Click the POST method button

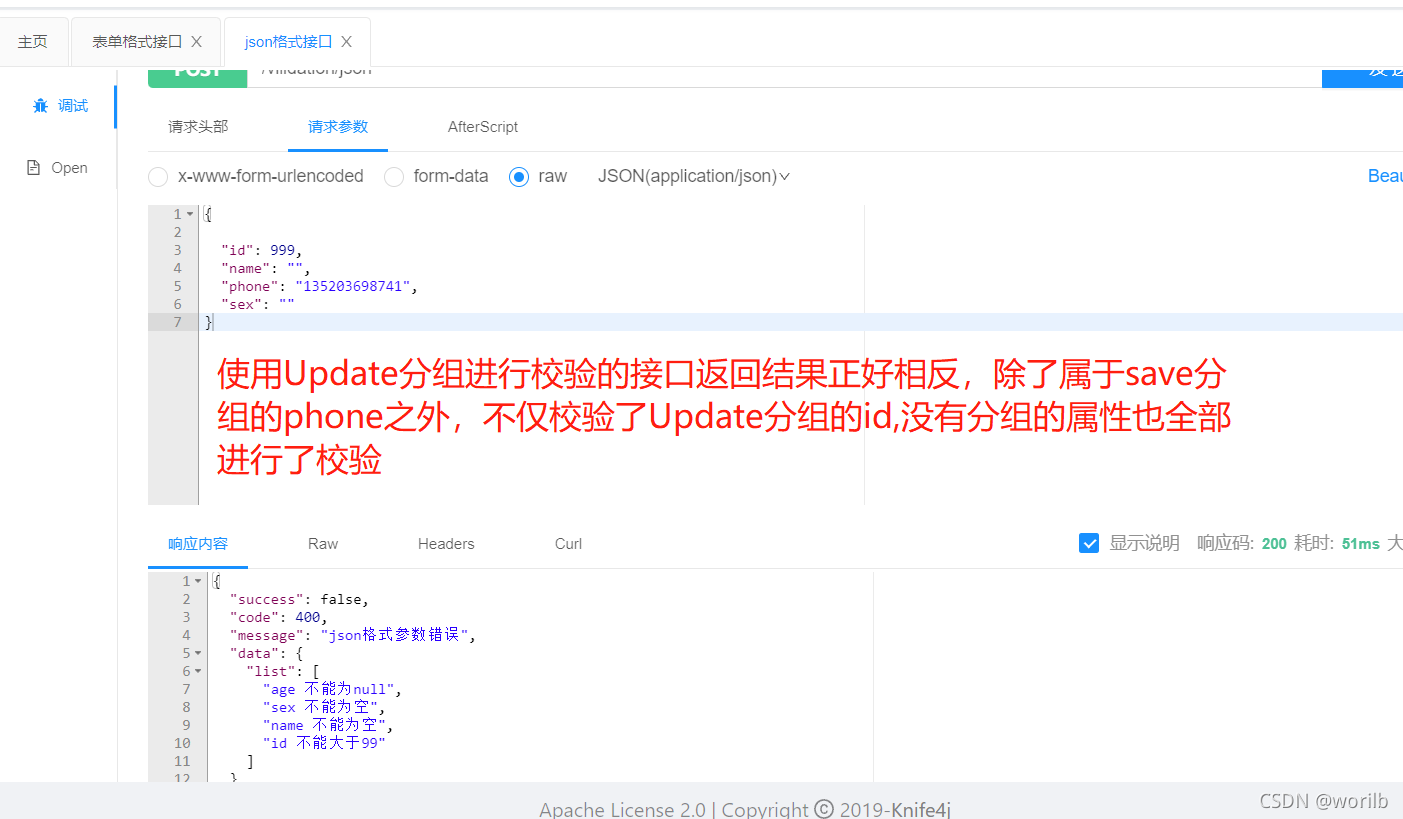pos(197,77)
